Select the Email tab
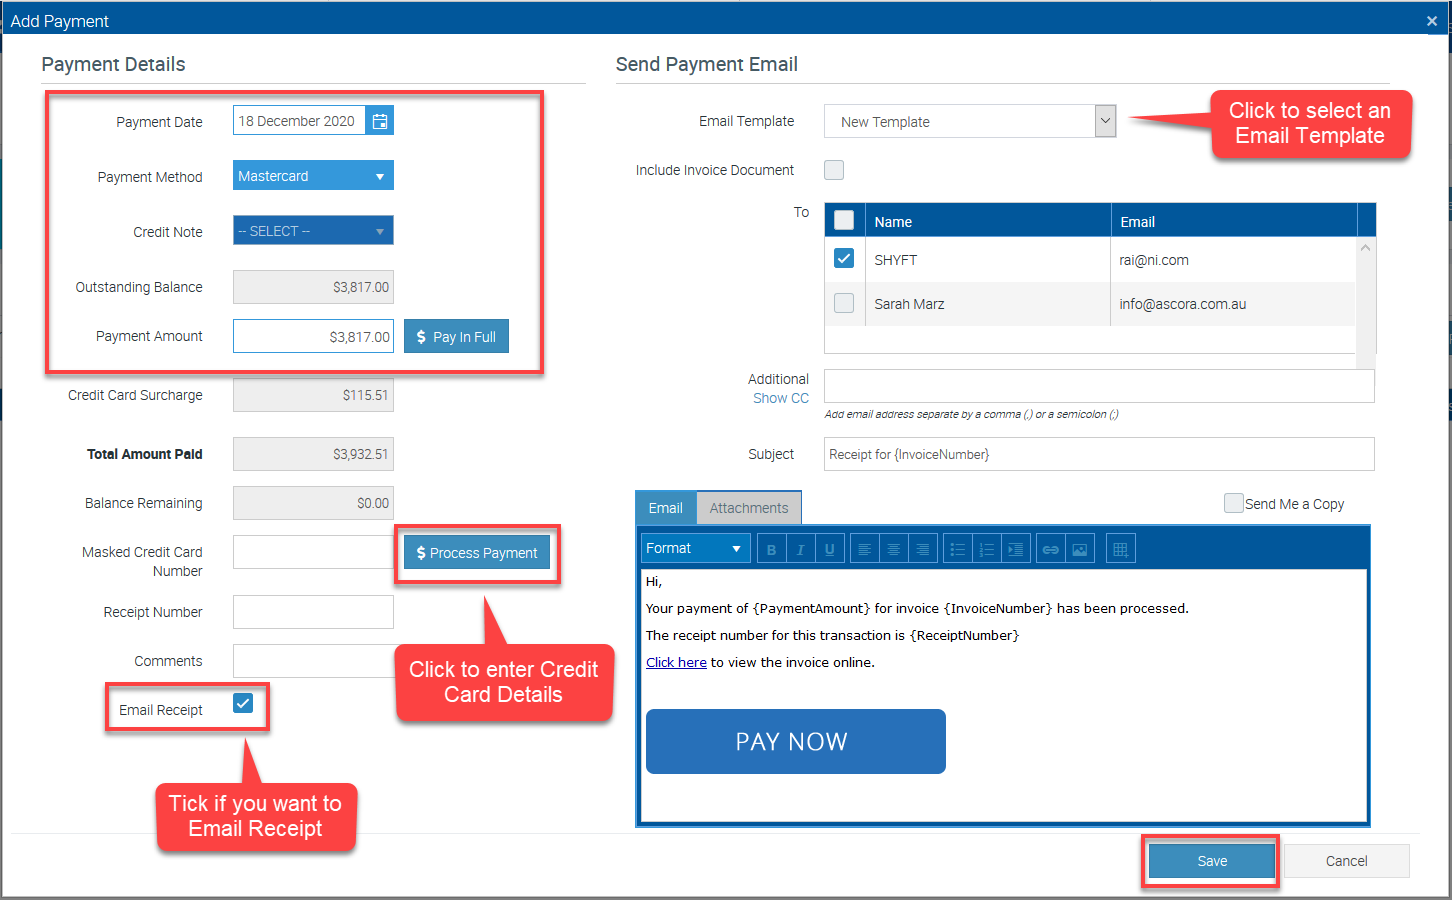 [665, 508]
